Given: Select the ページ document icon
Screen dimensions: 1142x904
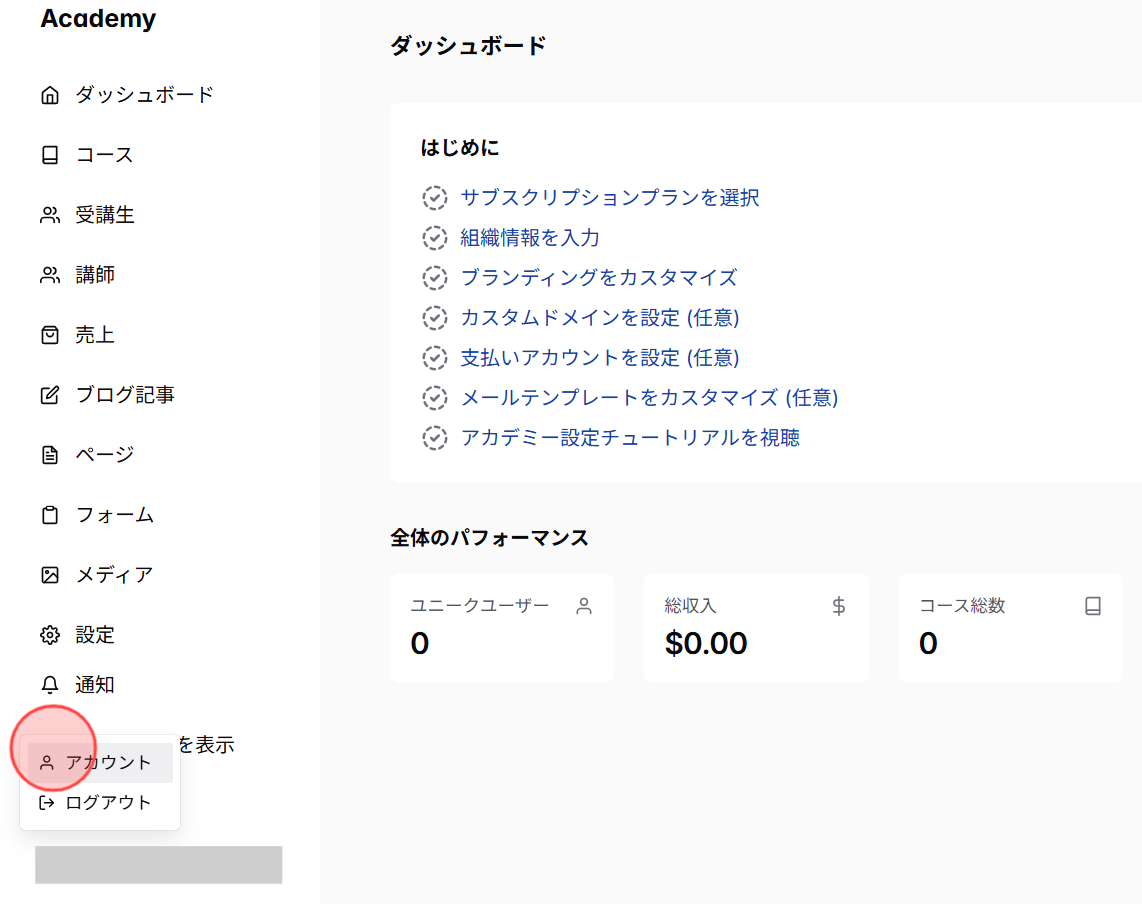Looking at the screenshot, I should (49, 454).
